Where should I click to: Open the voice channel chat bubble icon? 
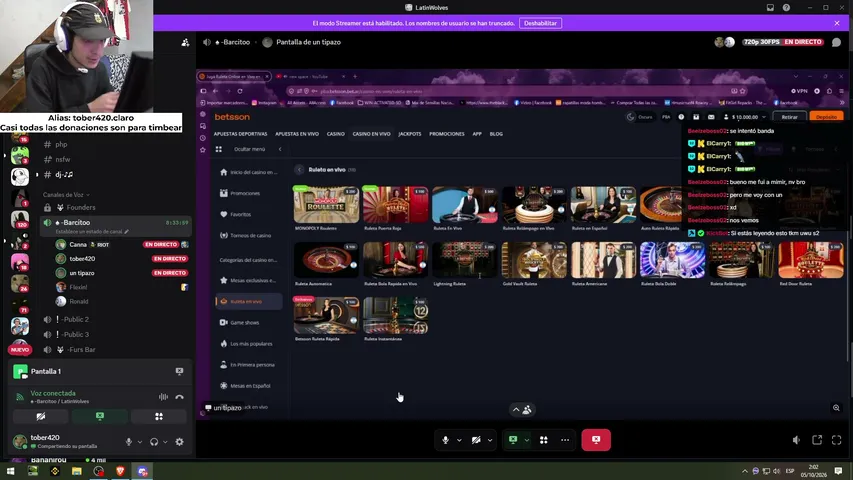point(836,42)
